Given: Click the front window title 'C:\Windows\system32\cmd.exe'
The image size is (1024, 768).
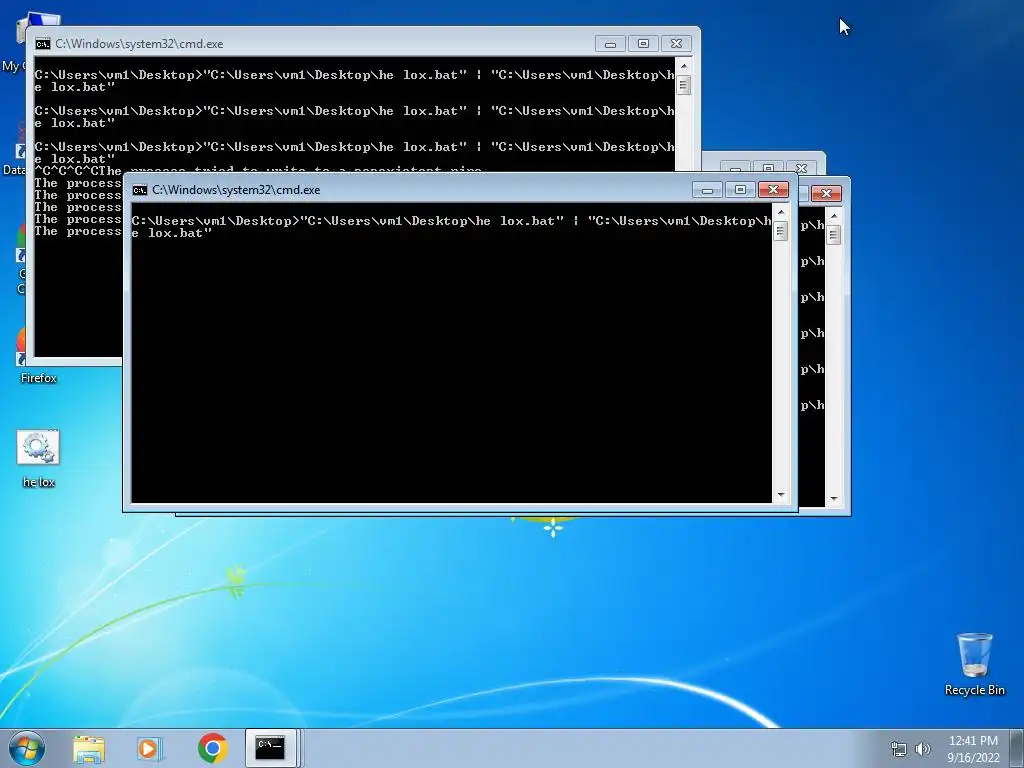Looking at the screenshot, I should (x=236, y=190).
